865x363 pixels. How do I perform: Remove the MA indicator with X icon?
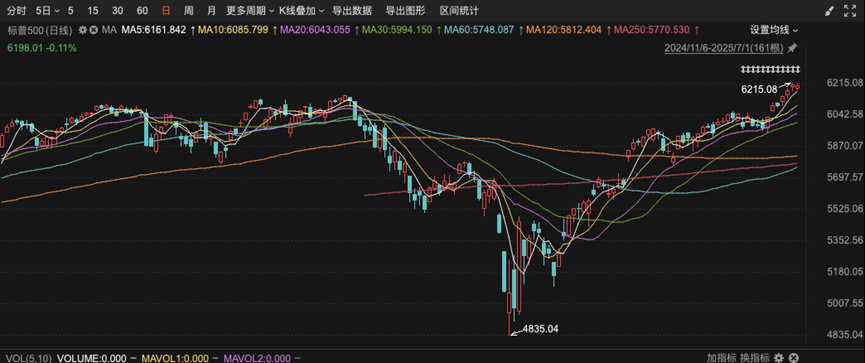(94, 30)
